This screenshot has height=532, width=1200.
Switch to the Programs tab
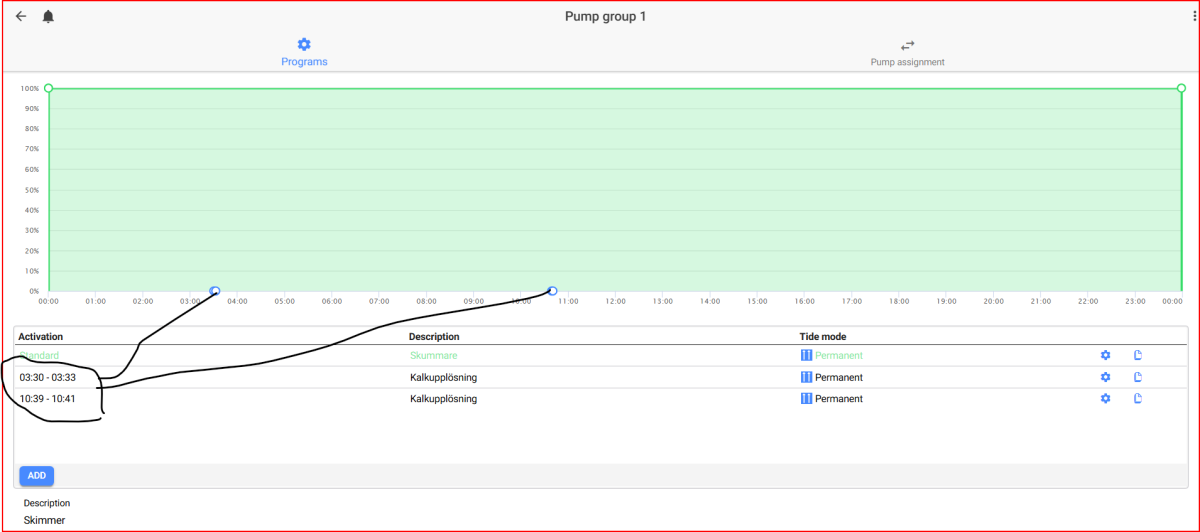pos(304,52)
